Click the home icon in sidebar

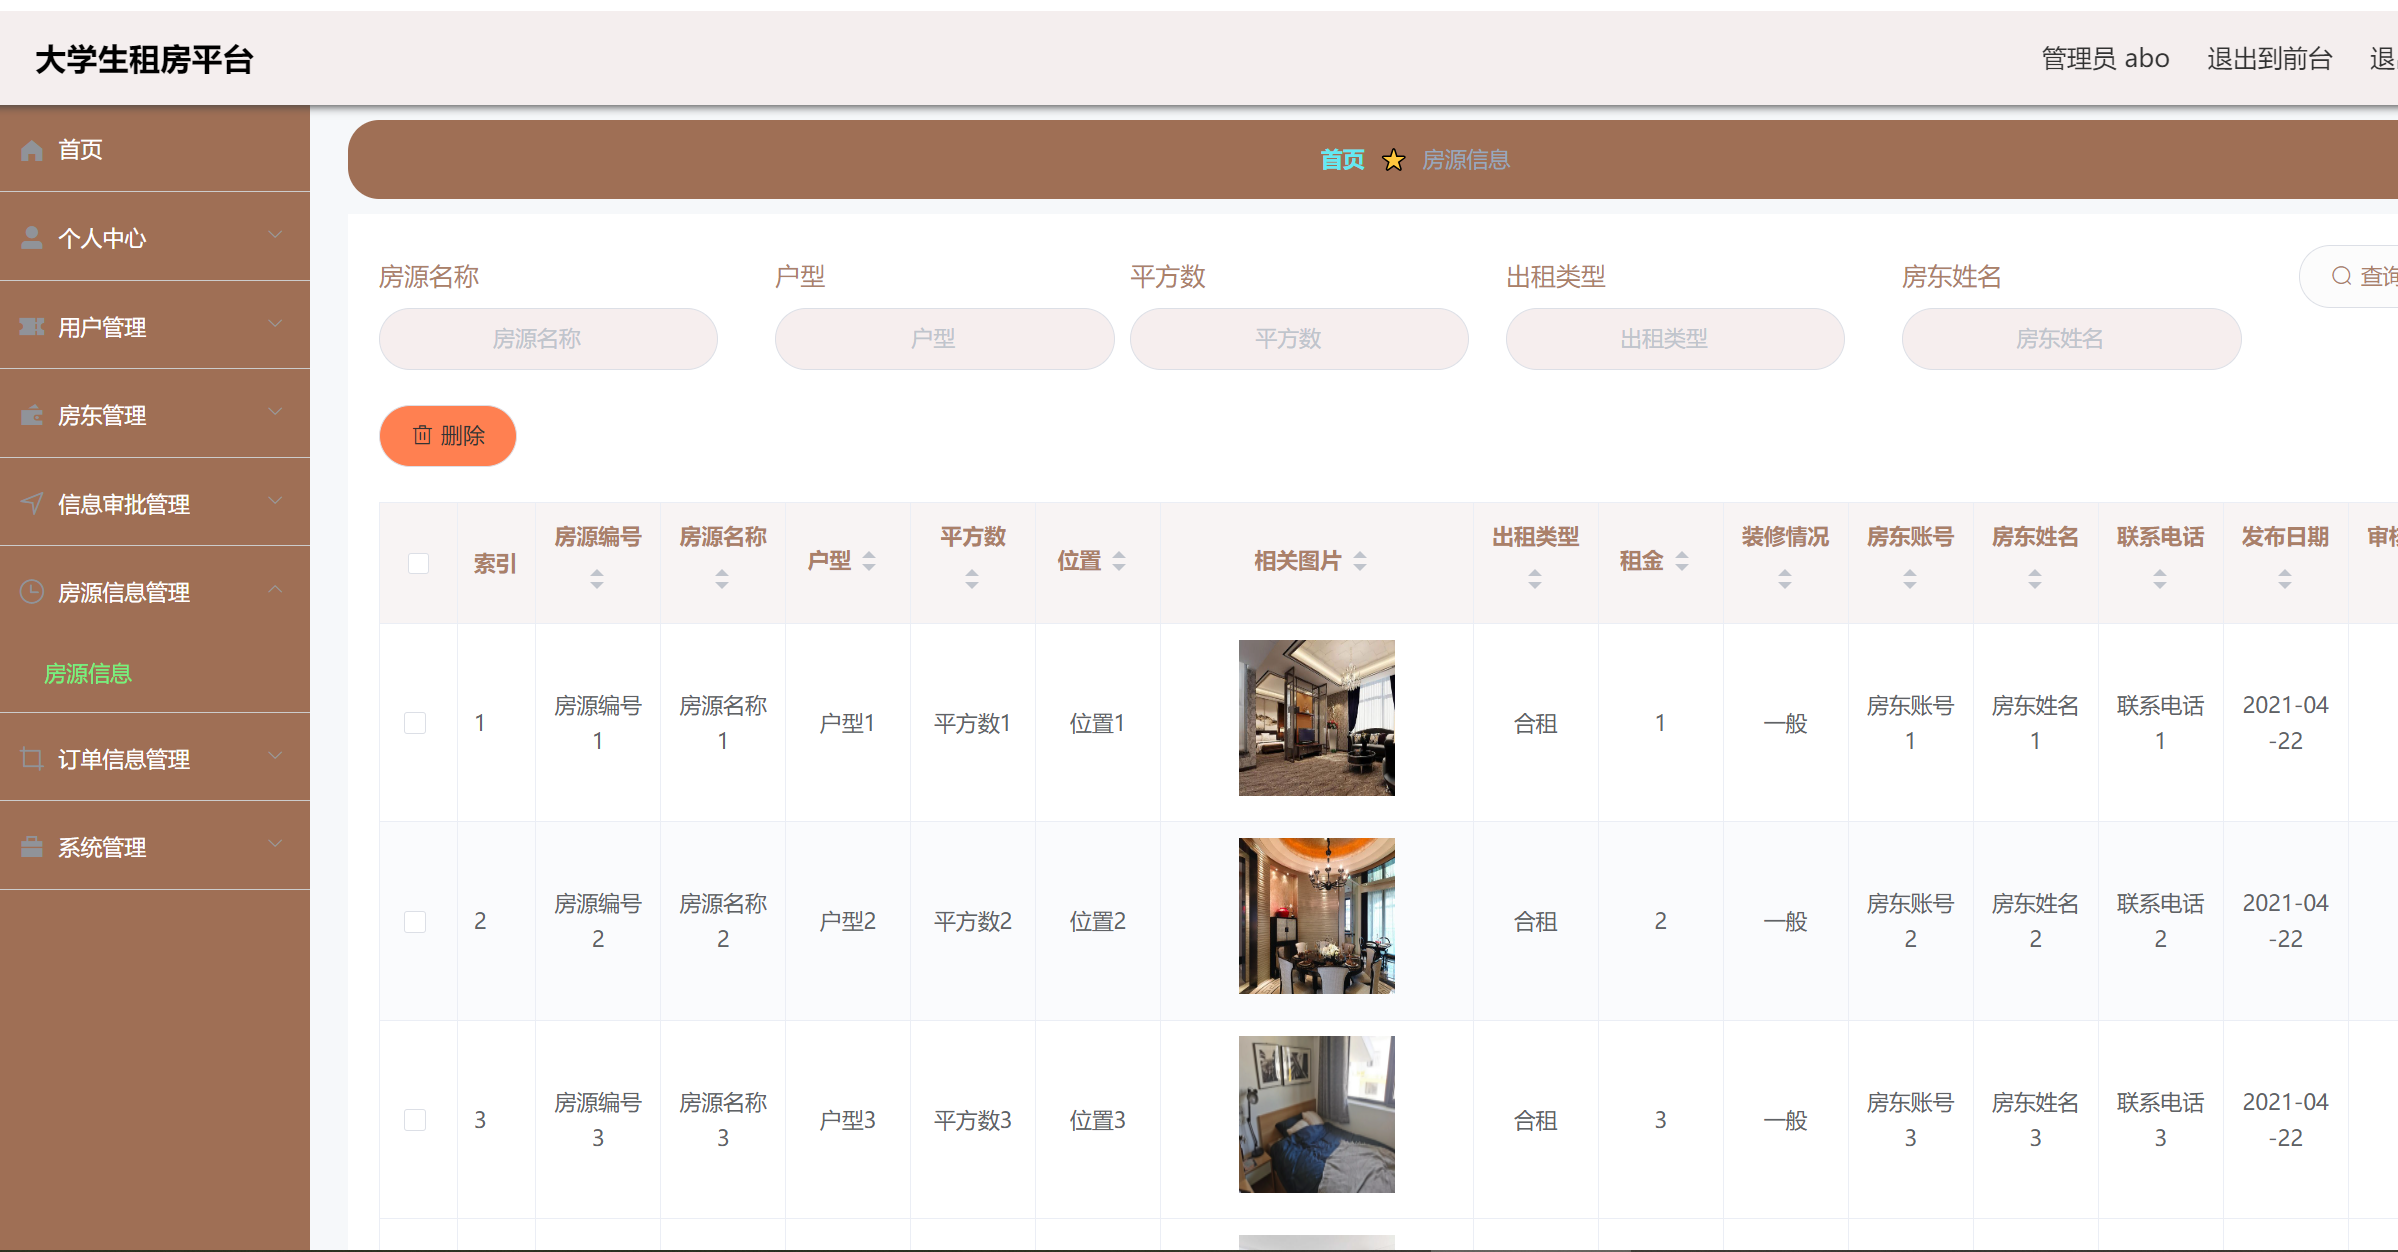point(32,150)
